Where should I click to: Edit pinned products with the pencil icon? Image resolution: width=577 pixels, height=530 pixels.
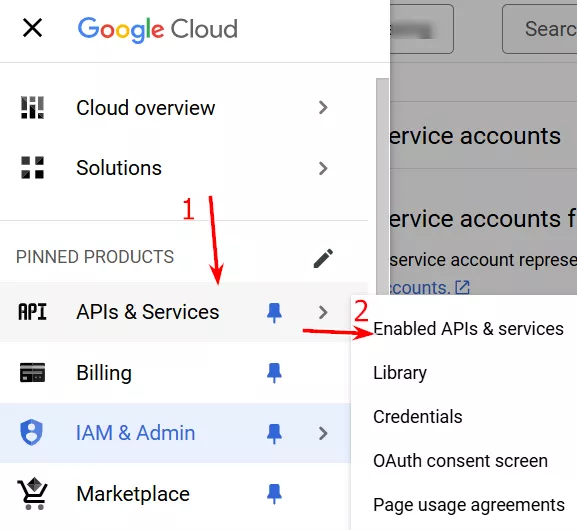pyautogui.click(x=323, y=258)
